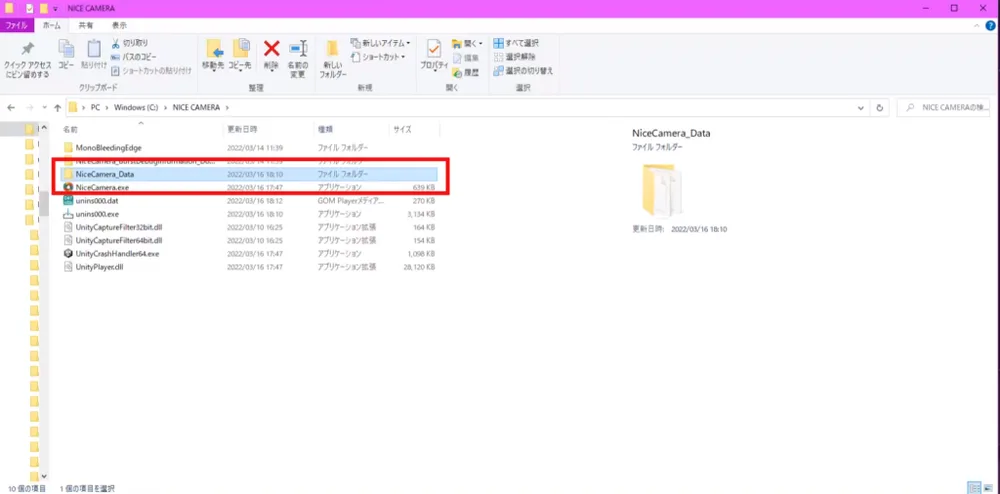Click the UnityCrashHandler64.exe Unity icon
1000x494 pixels.
68,254
